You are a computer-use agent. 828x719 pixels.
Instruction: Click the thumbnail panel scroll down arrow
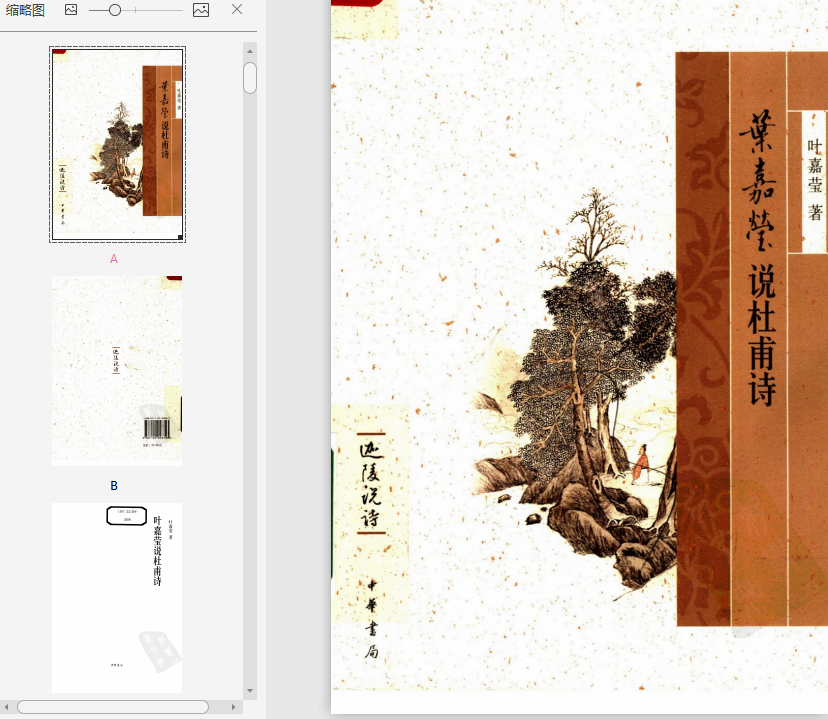tap(250, 690)
